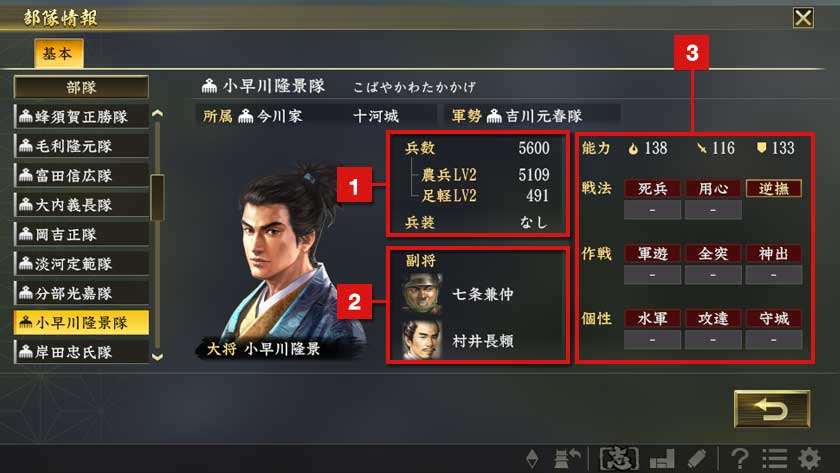The width and height of the screenshot is (840, 473).
Task: Open settings gear icon in bottom bar
Action: coord(809,459)
